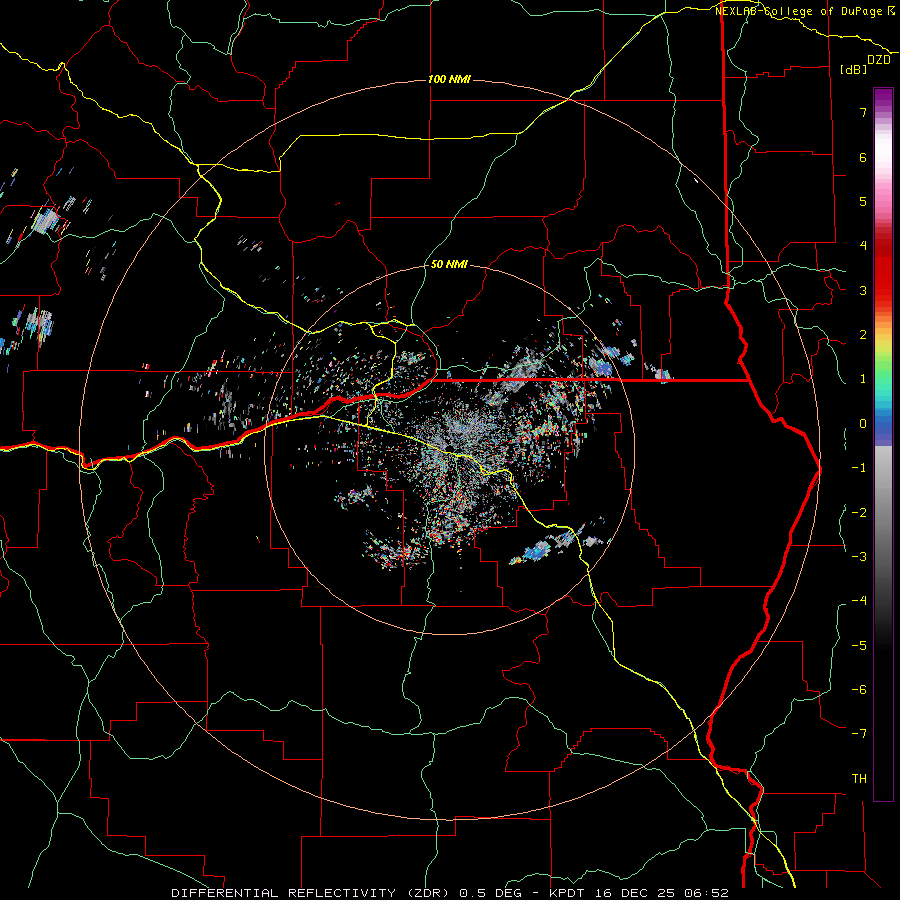
Task: Click the -1 value on color scale
Action: (859, 468)
